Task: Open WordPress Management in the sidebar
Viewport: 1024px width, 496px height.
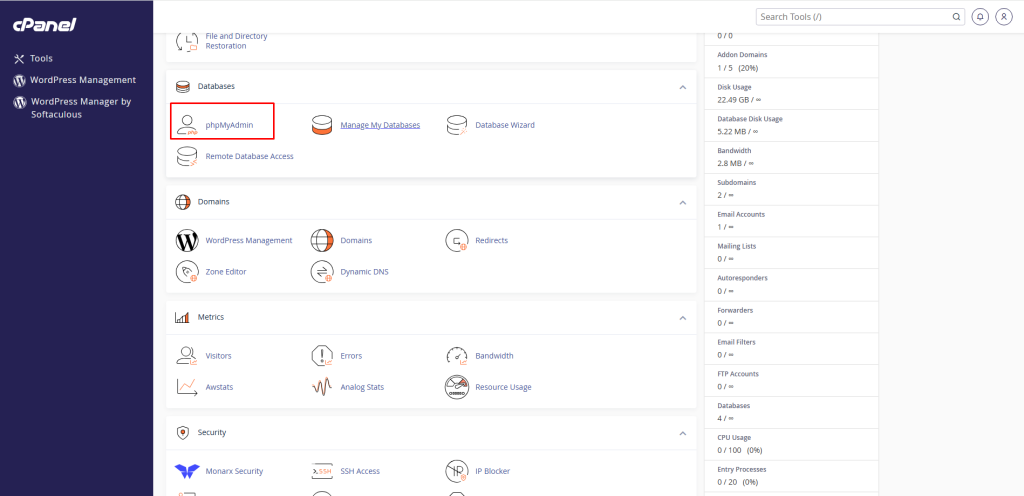Action: click(x=82, y=80)
